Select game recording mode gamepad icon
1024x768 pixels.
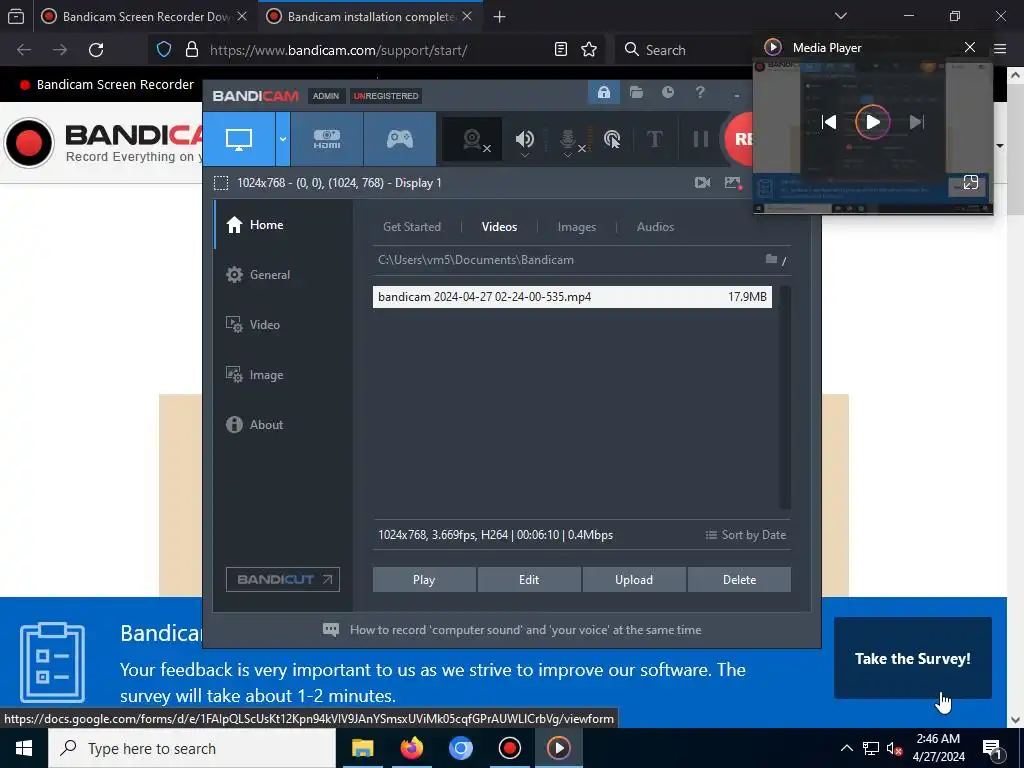click(400, 139)
